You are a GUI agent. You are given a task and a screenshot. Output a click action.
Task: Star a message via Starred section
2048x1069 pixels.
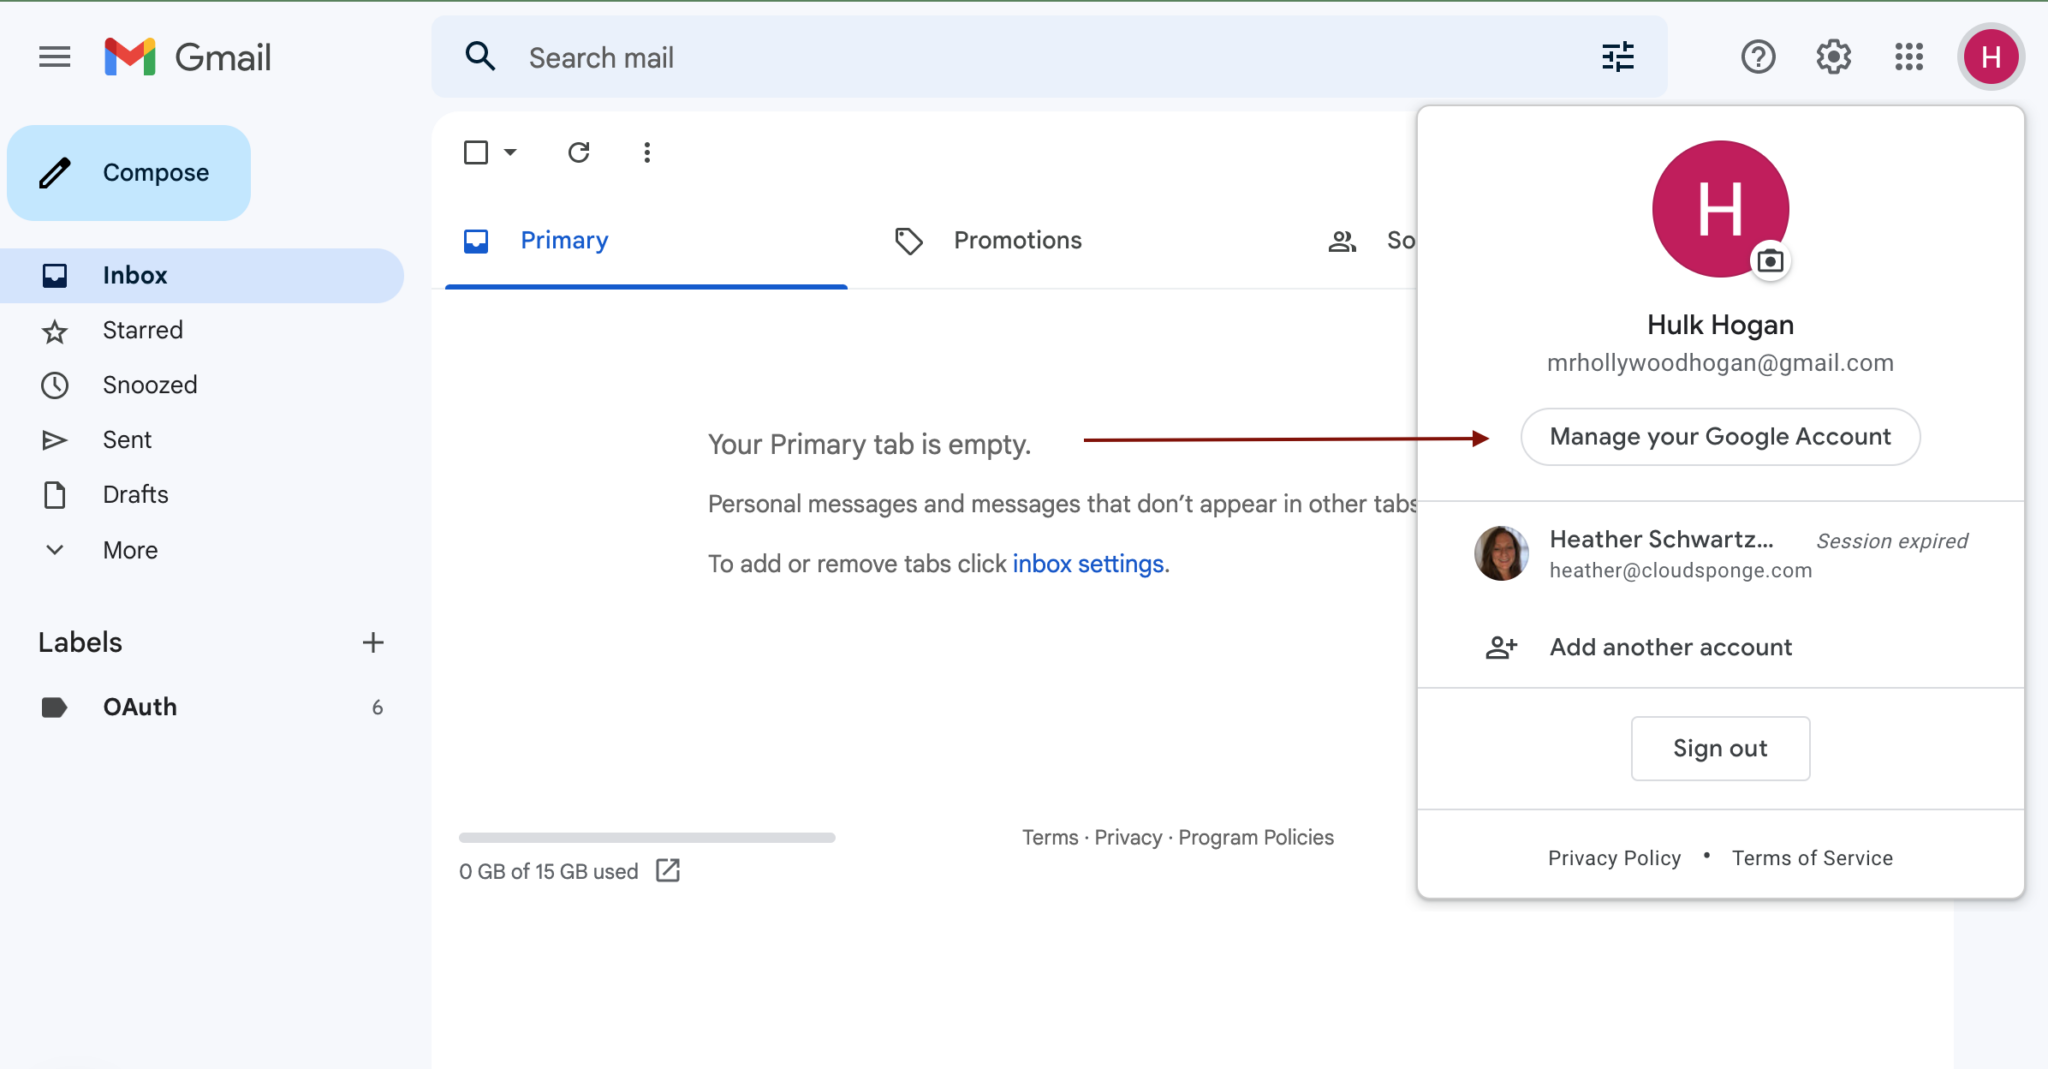(142, 330)
